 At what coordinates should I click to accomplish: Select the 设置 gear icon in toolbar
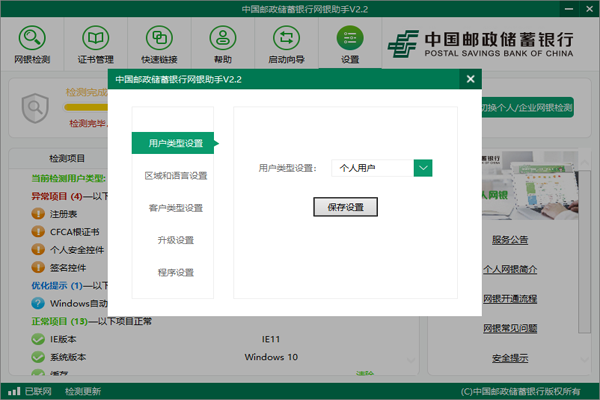point(349,39)
